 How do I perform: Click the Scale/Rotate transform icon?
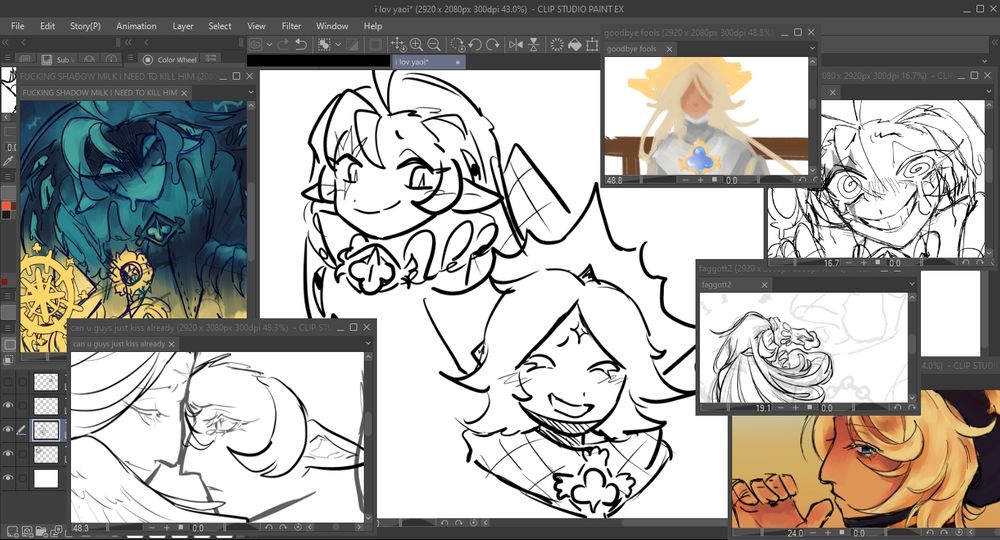pos(592,44)
